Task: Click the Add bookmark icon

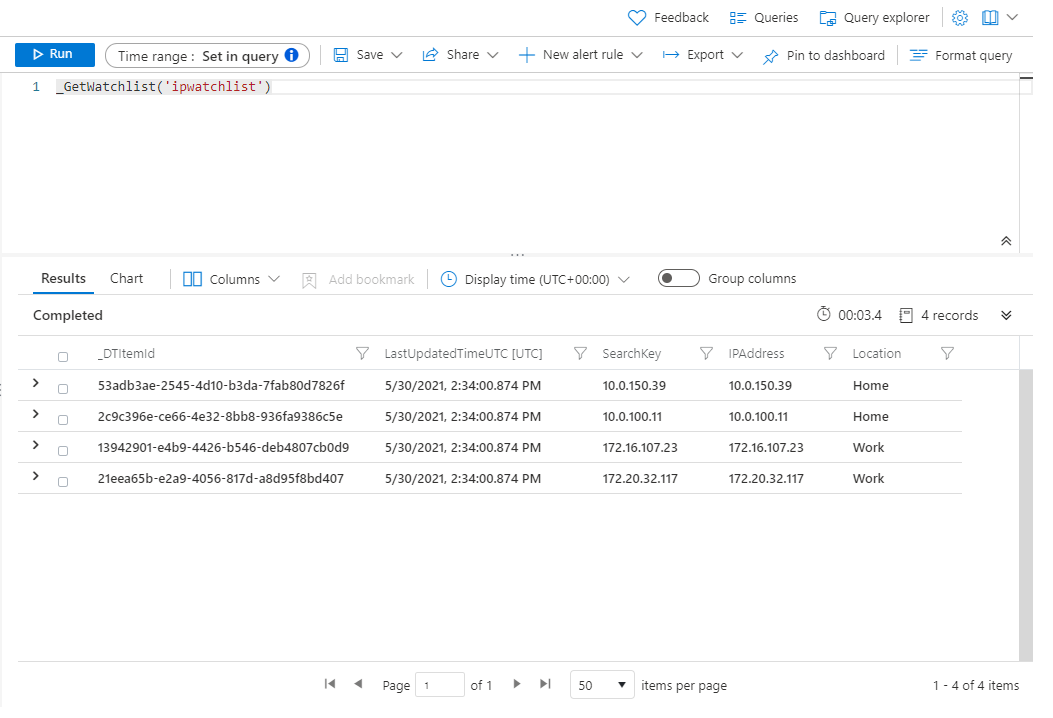Action: click(x=309, y=279)
